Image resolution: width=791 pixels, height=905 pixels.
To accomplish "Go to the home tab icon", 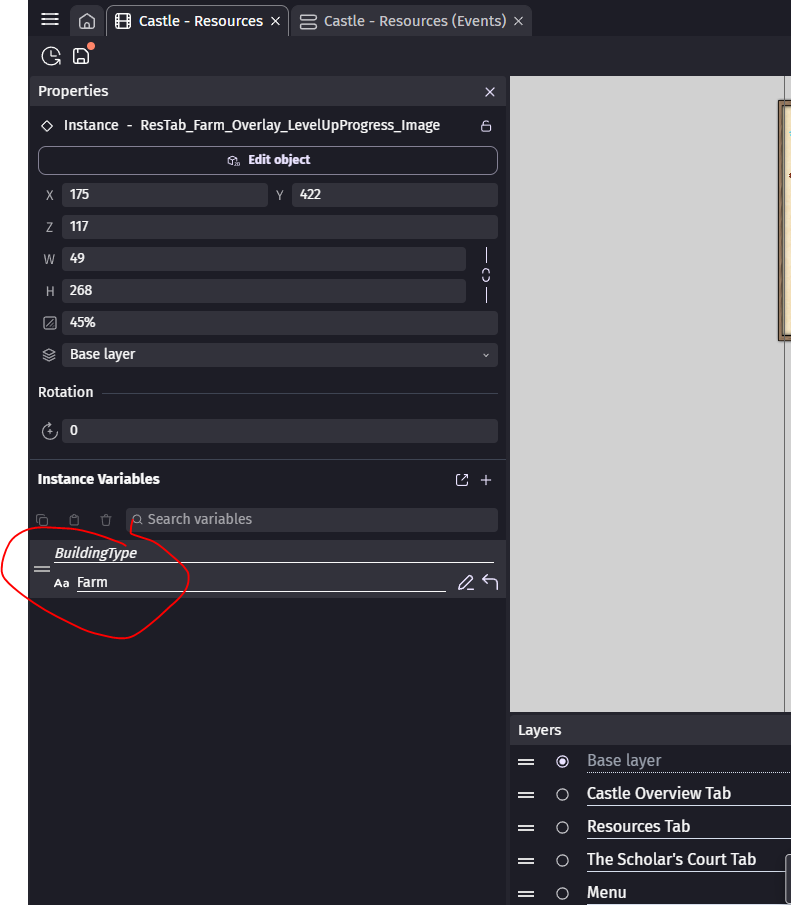I will pyautogui.click(x=87, y=21).
